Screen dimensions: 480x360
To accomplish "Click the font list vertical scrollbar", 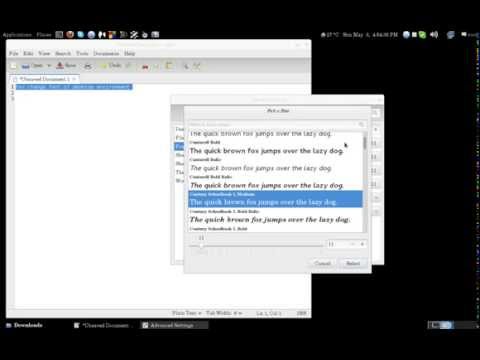I will click(x=365, y=182).
